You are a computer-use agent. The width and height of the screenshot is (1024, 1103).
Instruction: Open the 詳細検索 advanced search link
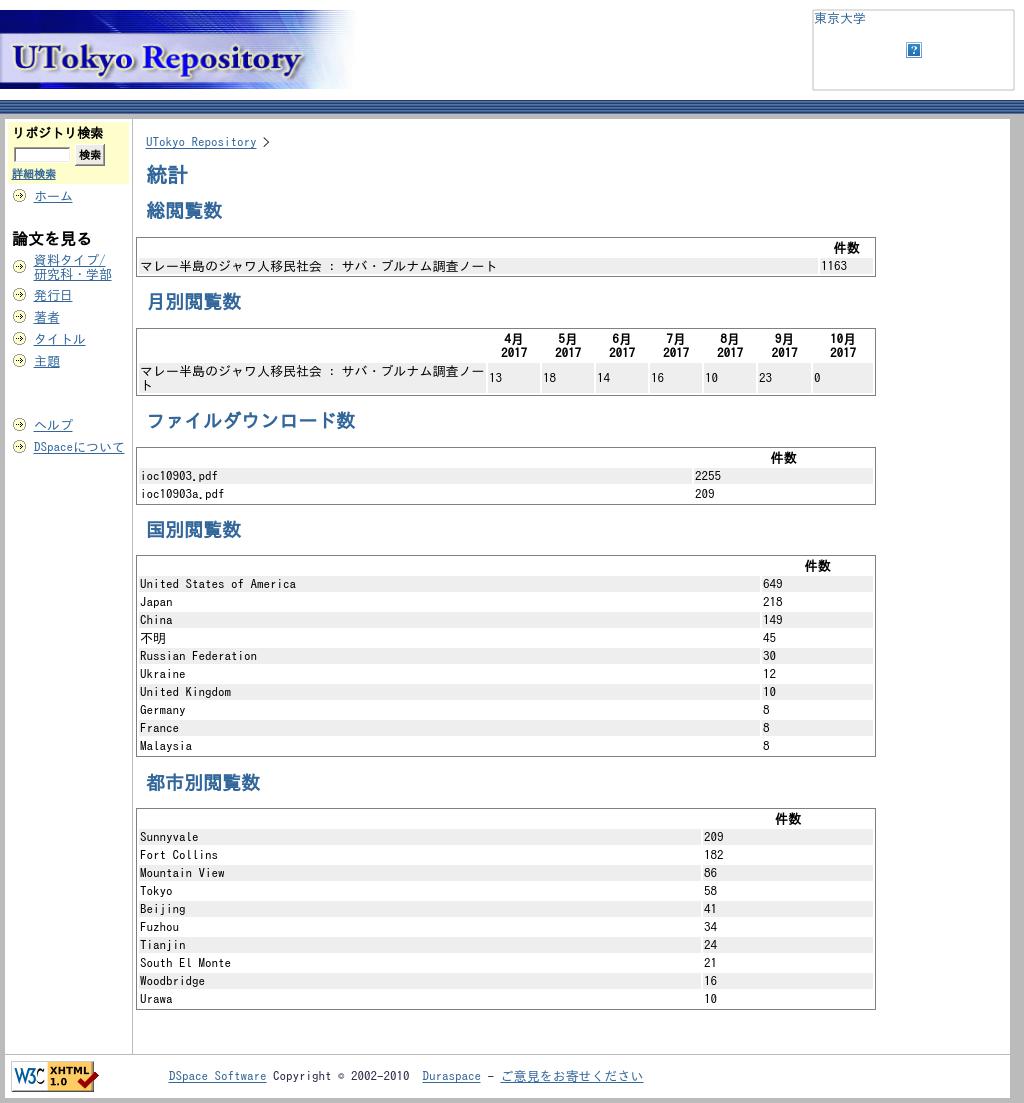click(x=34, y=174)
